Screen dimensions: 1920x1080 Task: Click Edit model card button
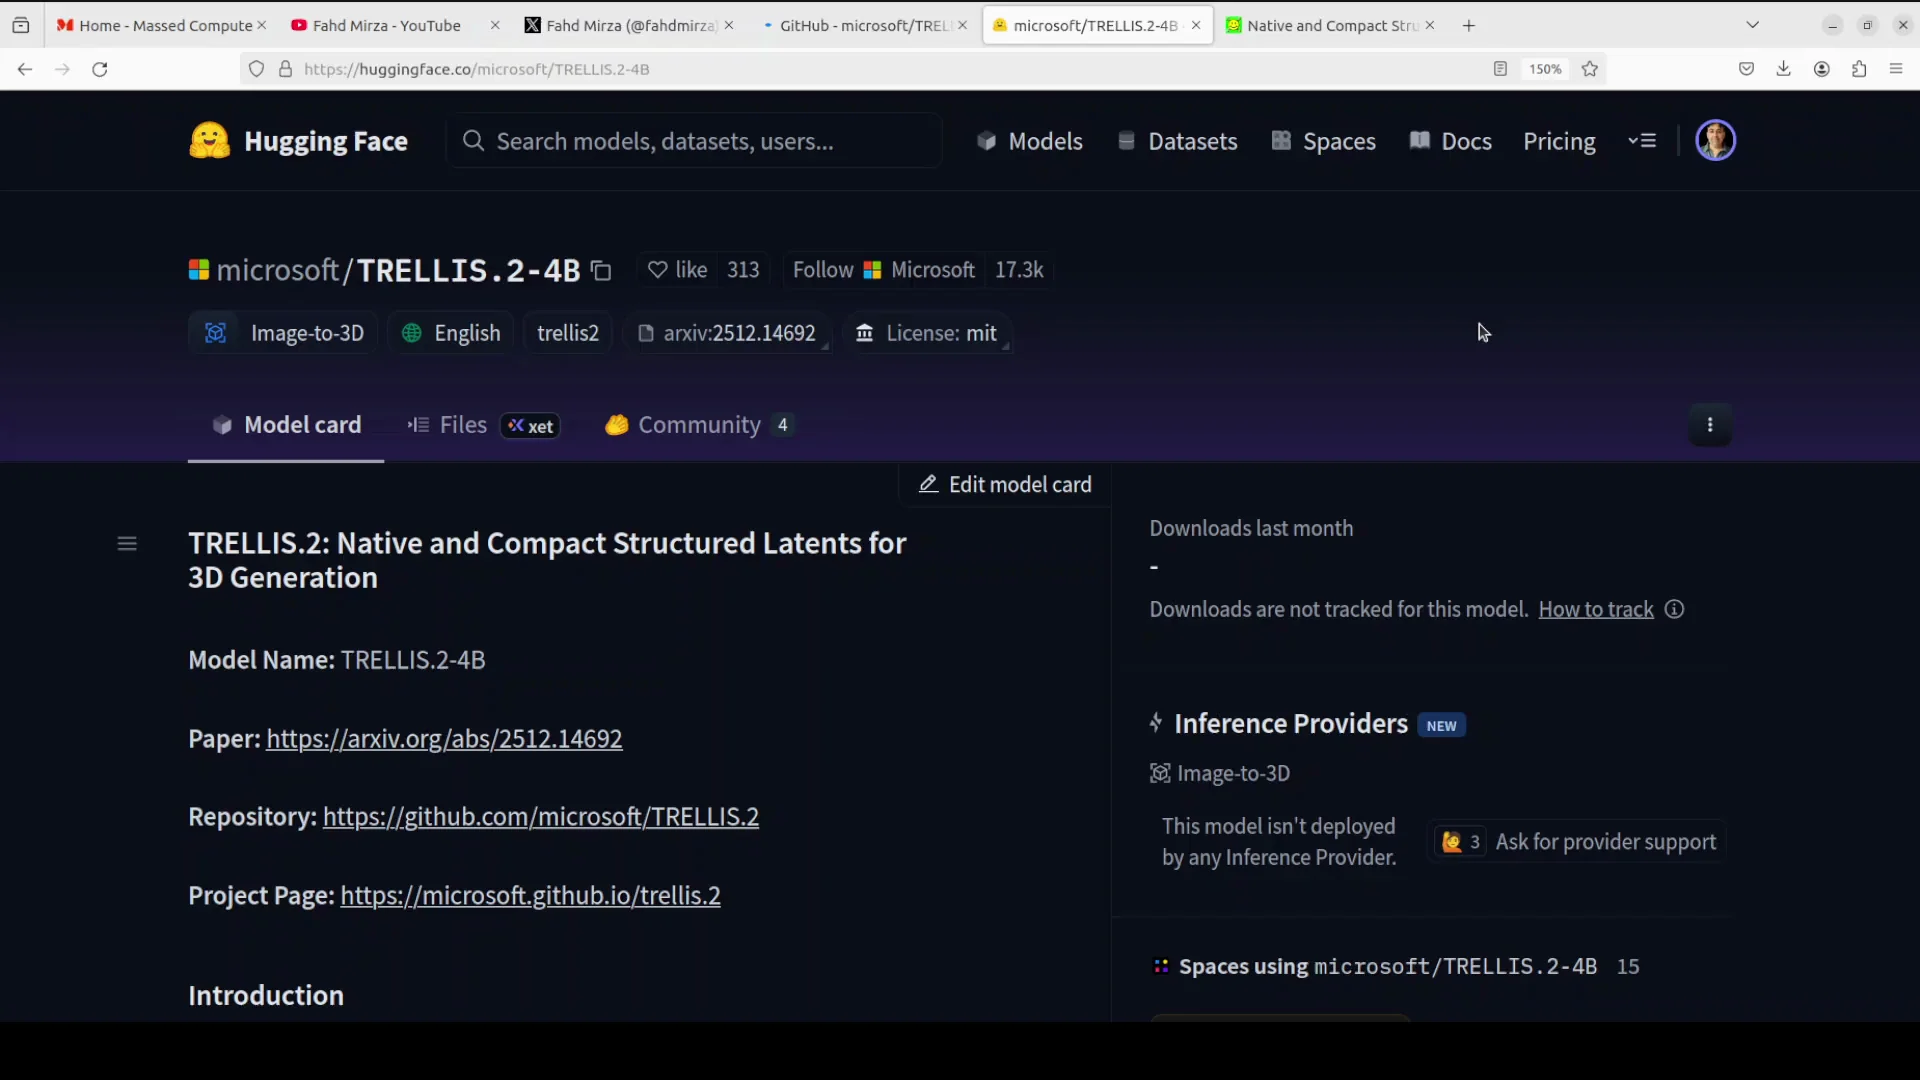coord(1006,485)
